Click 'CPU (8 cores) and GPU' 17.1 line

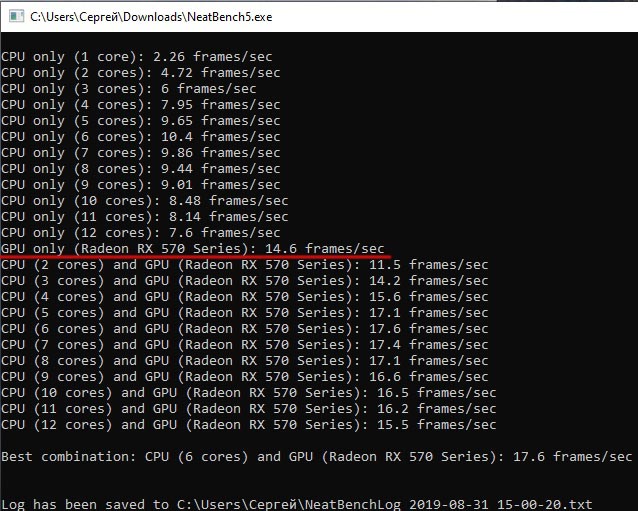tap(245, 361)
